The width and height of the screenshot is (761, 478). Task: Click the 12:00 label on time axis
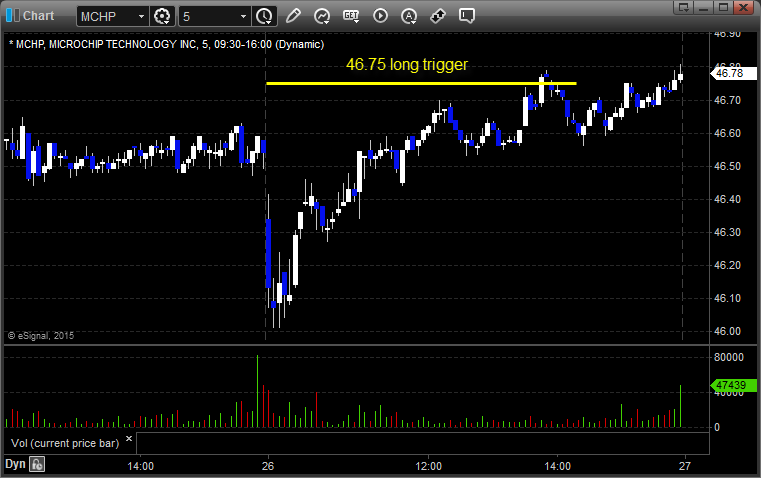(x=429, y=466)
